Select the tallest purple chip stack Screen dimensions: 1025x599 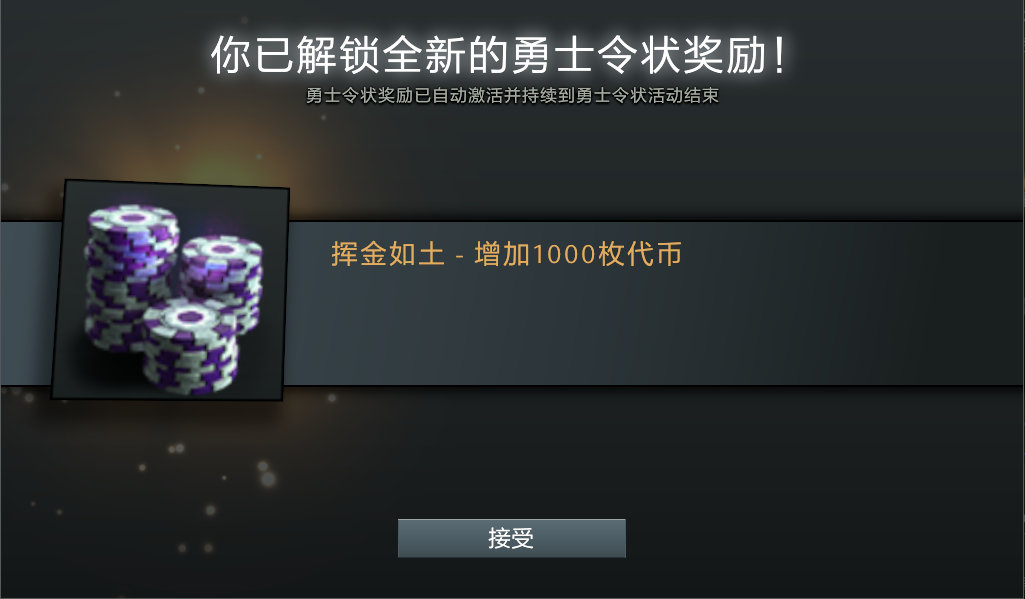[x=131, y=278]
